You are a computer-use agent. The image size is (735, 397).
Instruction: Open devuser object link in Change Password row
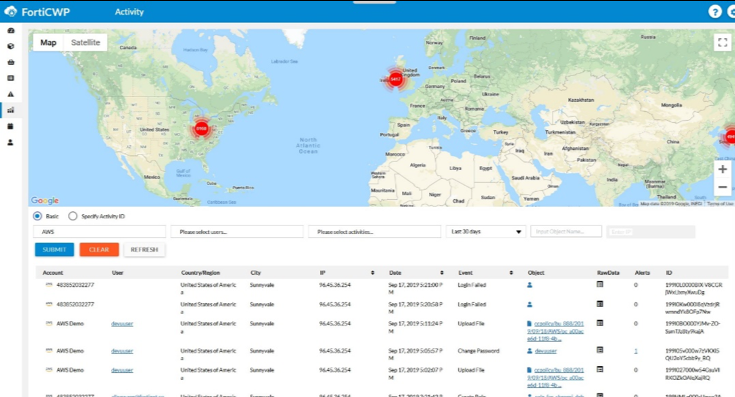tap(546, 351)
